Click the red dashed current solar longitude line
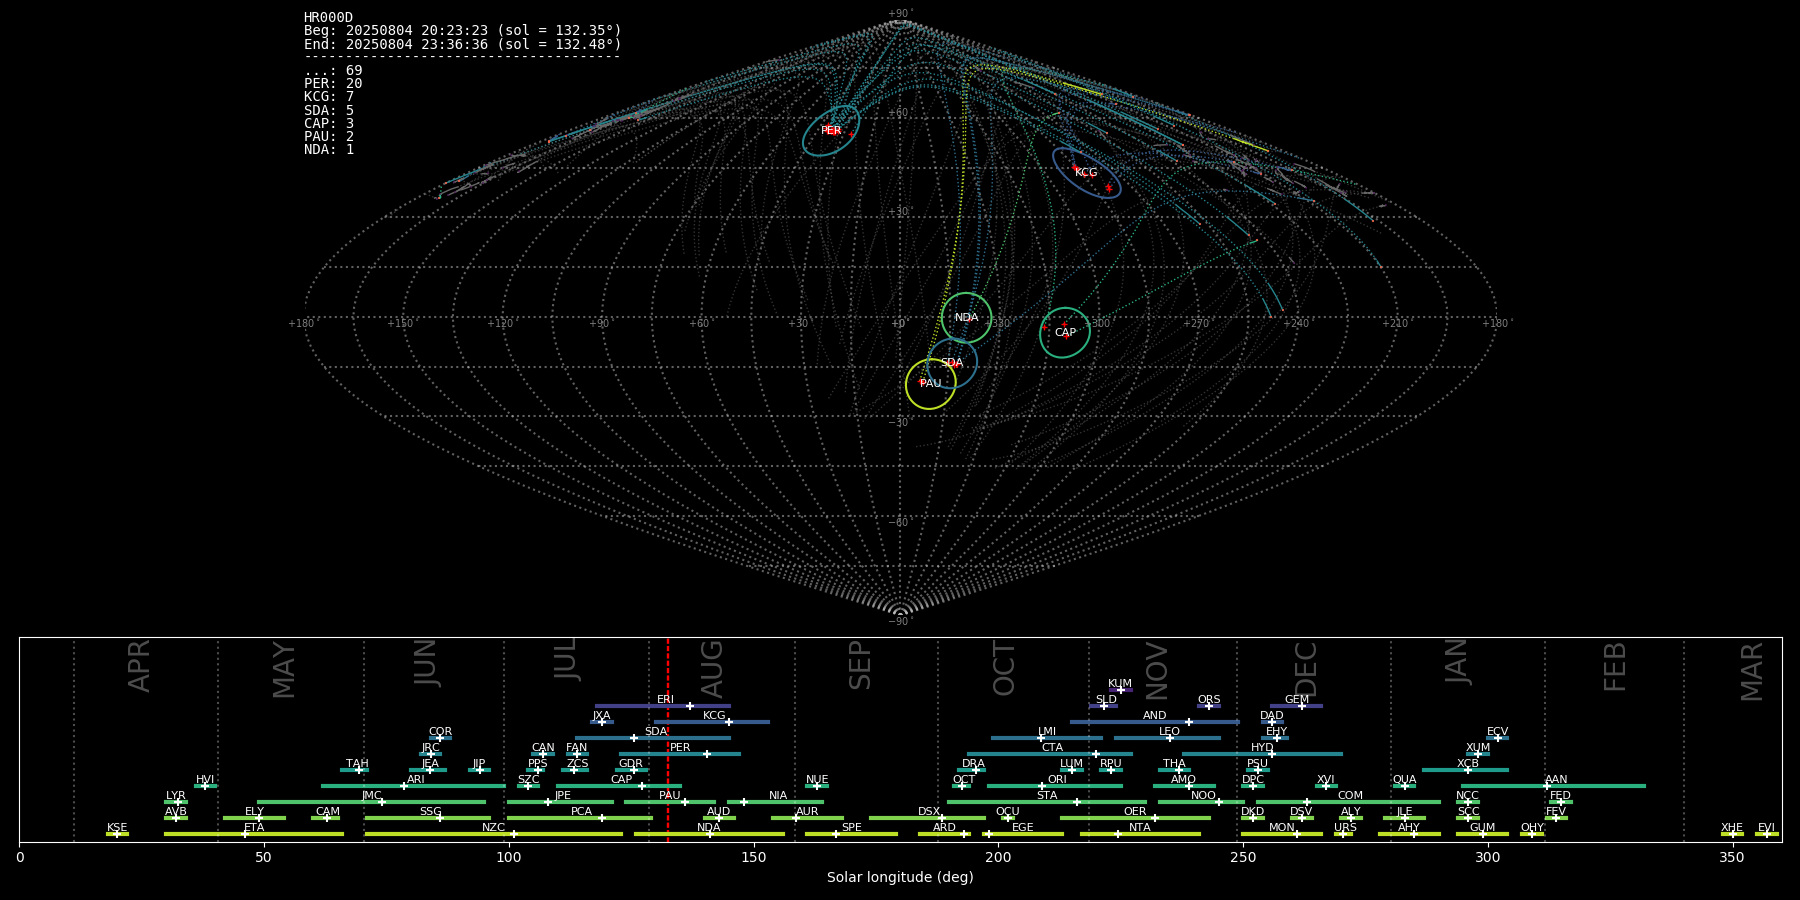 pyautogui.click(x=668, y=740)
